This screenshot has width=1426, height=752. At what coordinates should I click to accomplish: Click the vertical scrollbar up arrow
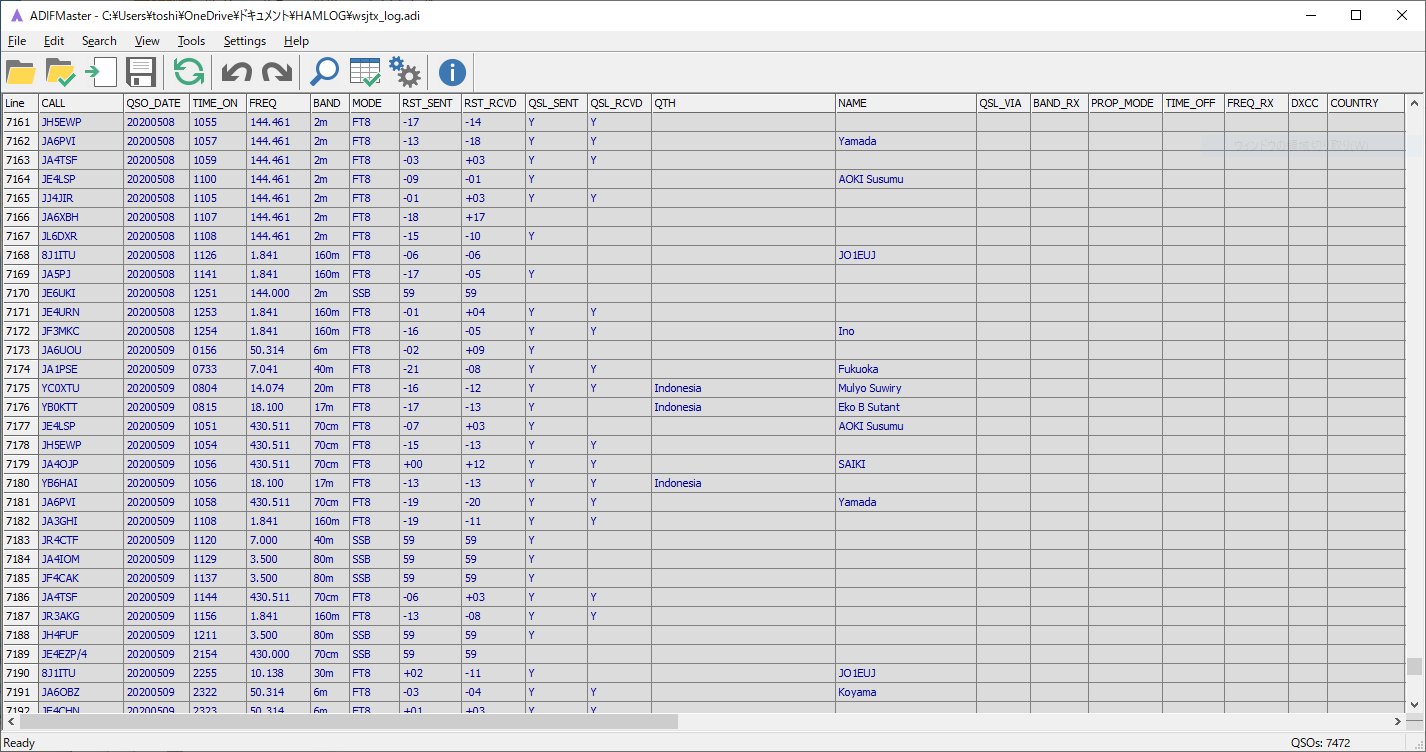pos(1414,103)
